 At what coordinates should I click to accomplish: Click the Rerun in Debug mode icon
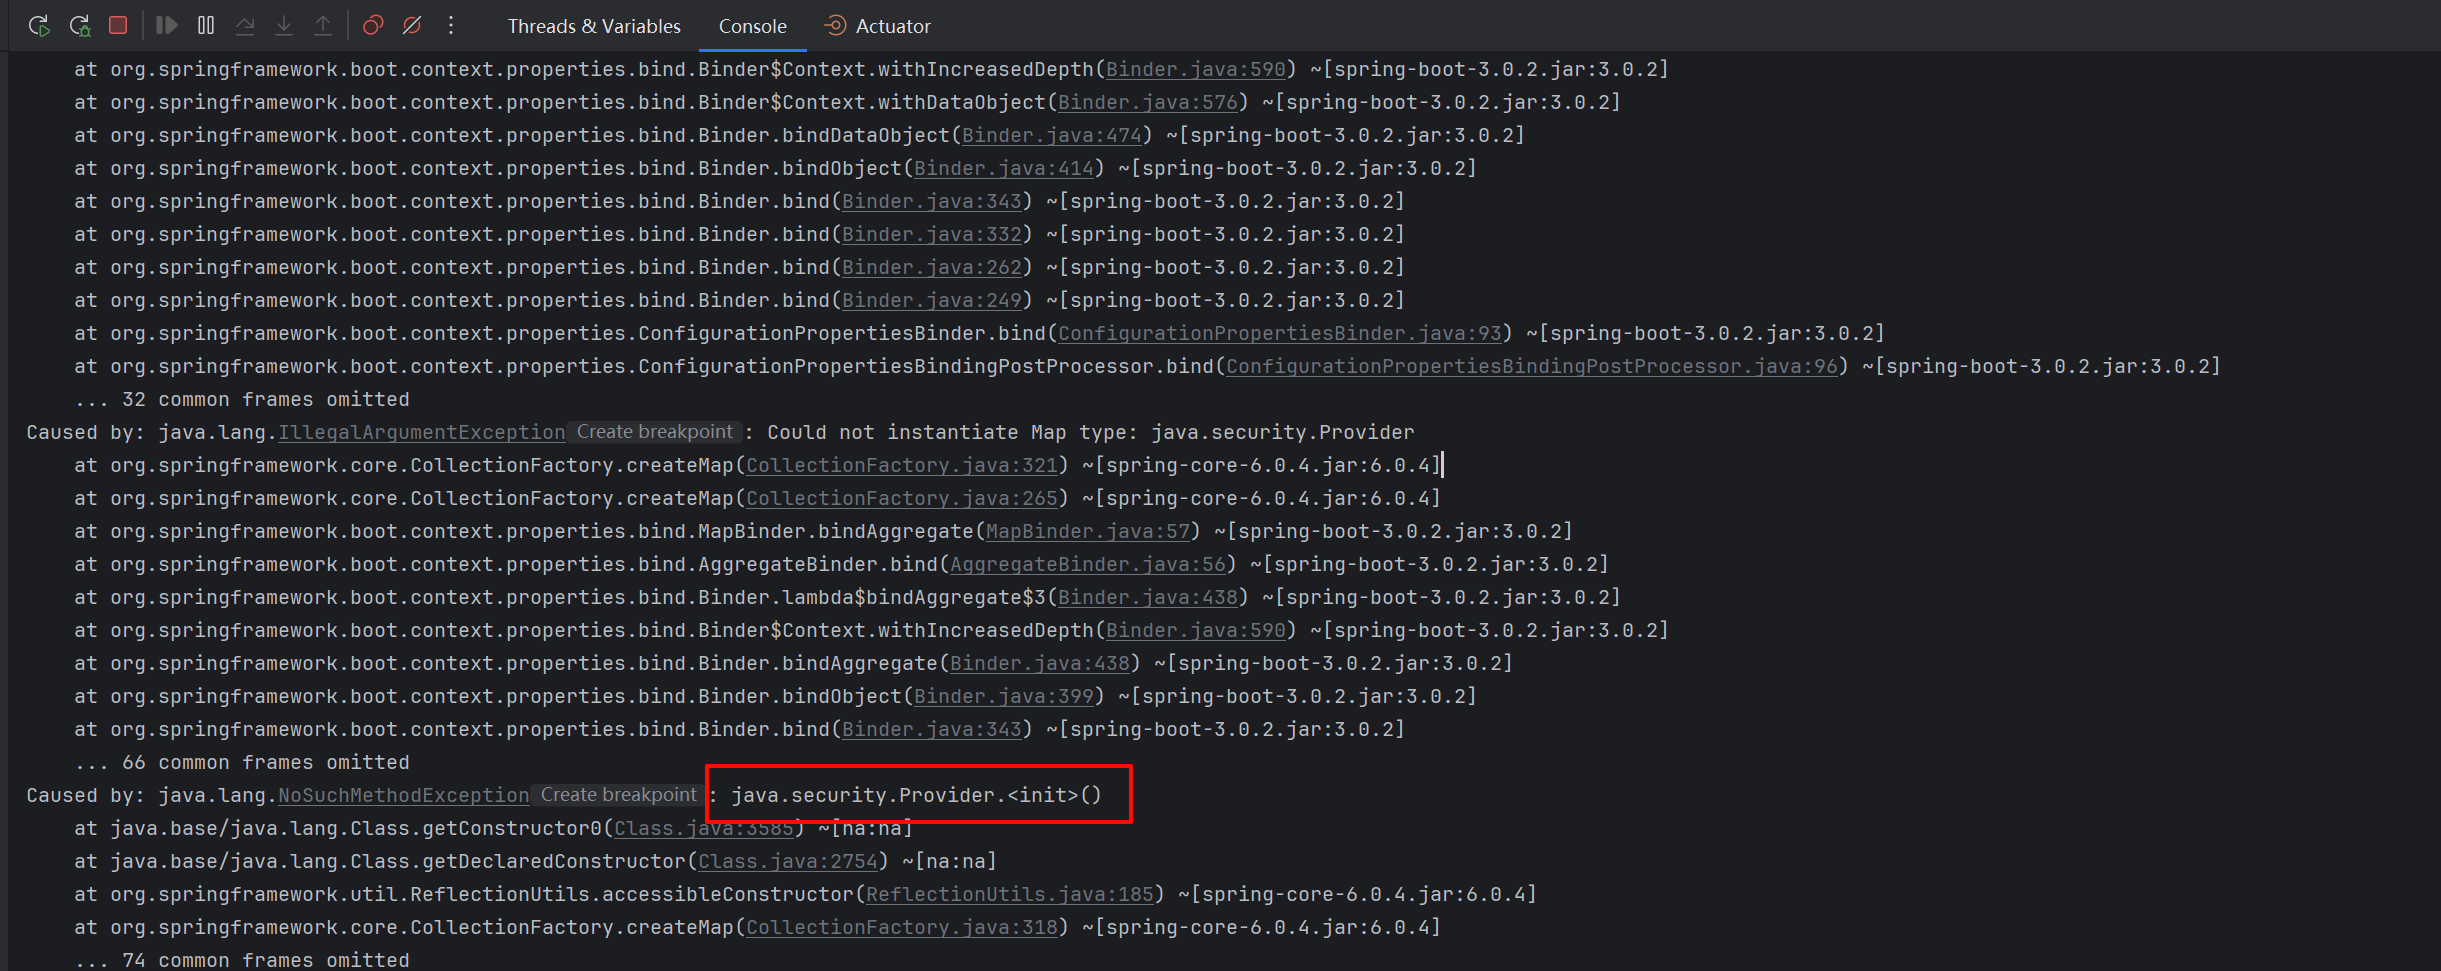80,26
